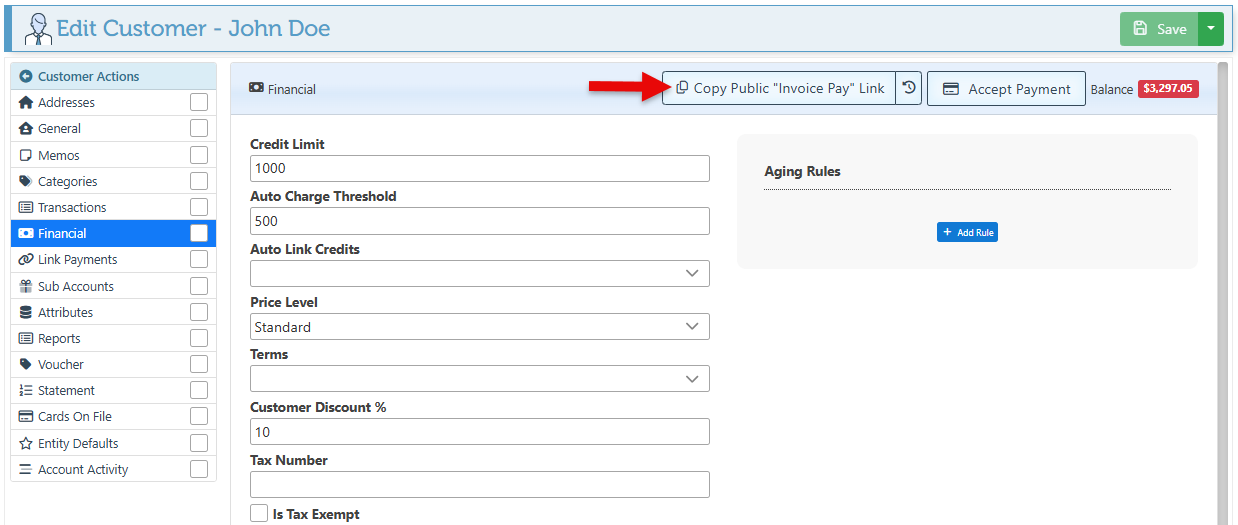This screenshot has height=525, width=1238.
Task: Go to Account Activity section
Action: (x=83, y=469)
